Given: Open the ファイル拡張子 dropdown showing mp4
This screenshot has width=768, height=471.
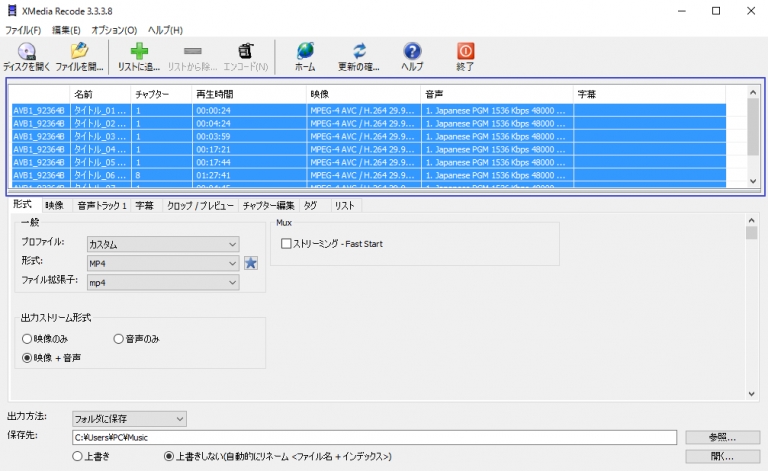Looking at the screenshot, I should click(x=163, y=283).
